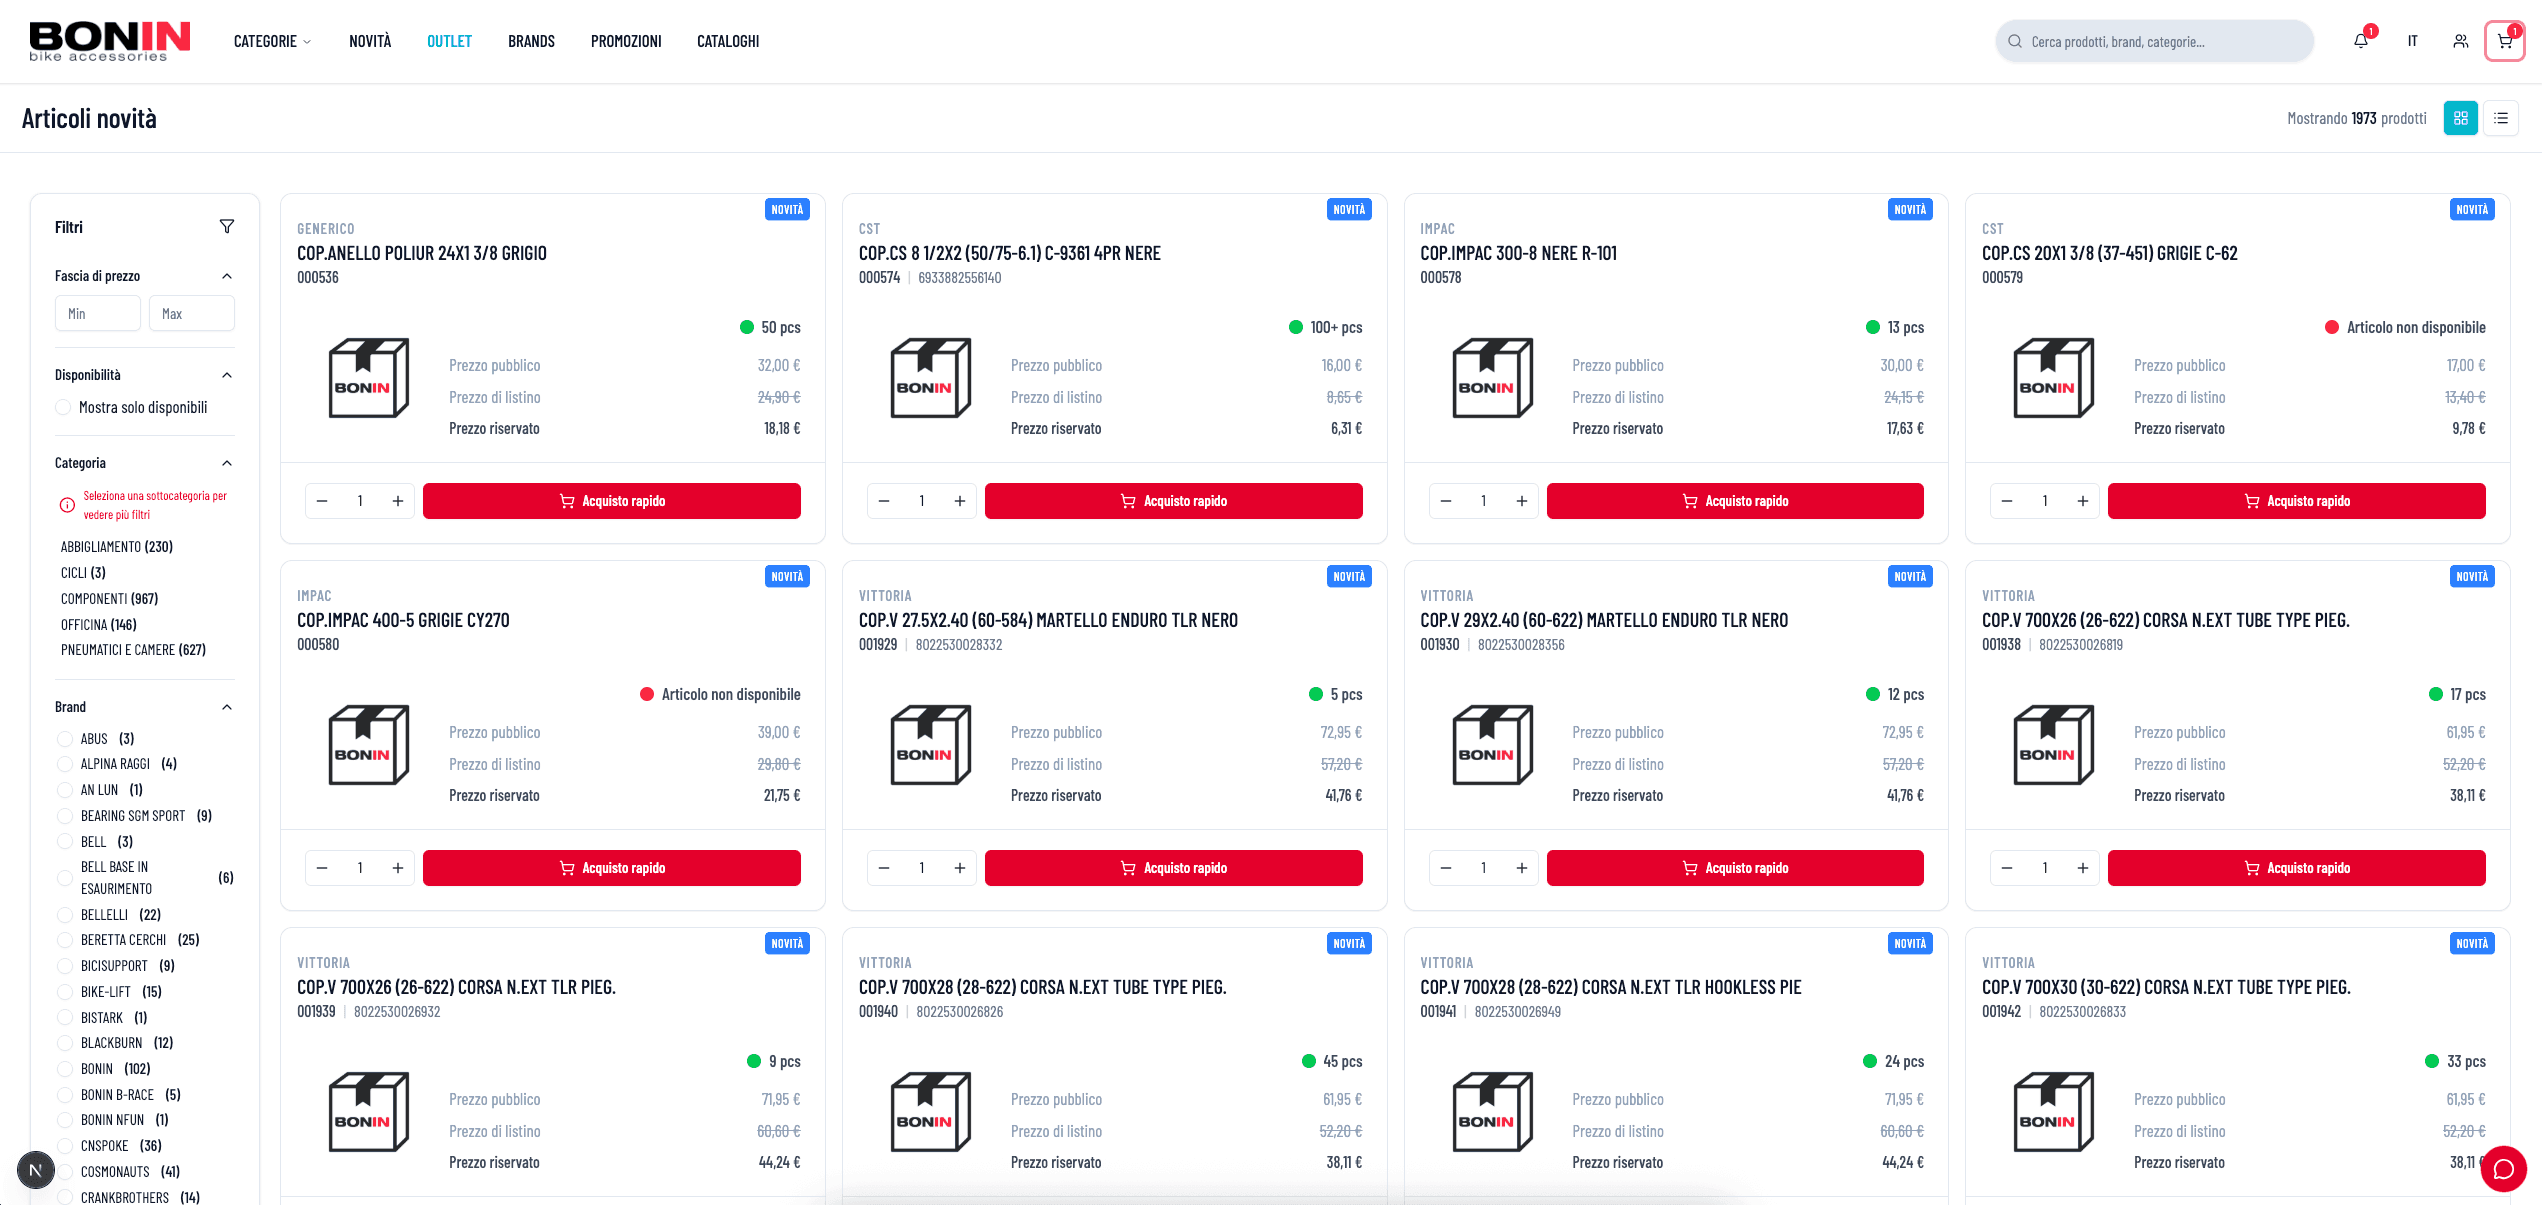Collapse the Disponibilità section
The image size is (2542, 1205).
pos(227,375)
